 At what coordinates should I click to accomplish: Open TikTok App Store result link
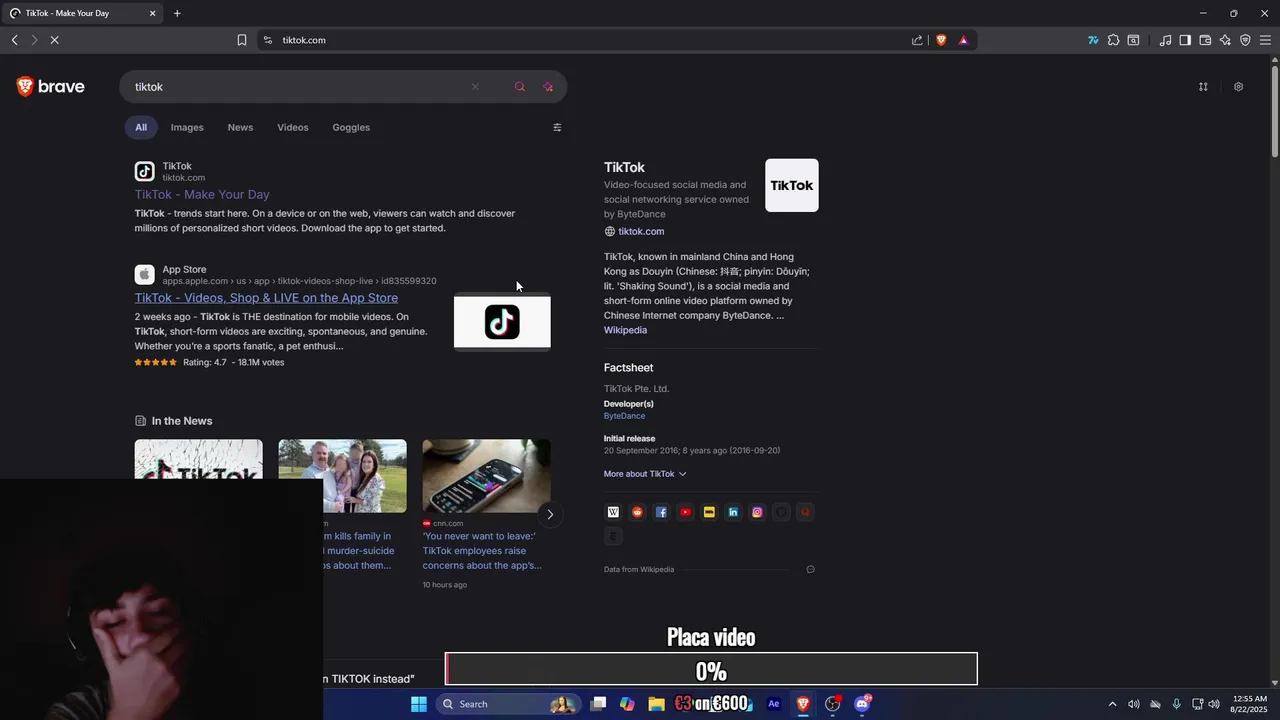(266, 298)
